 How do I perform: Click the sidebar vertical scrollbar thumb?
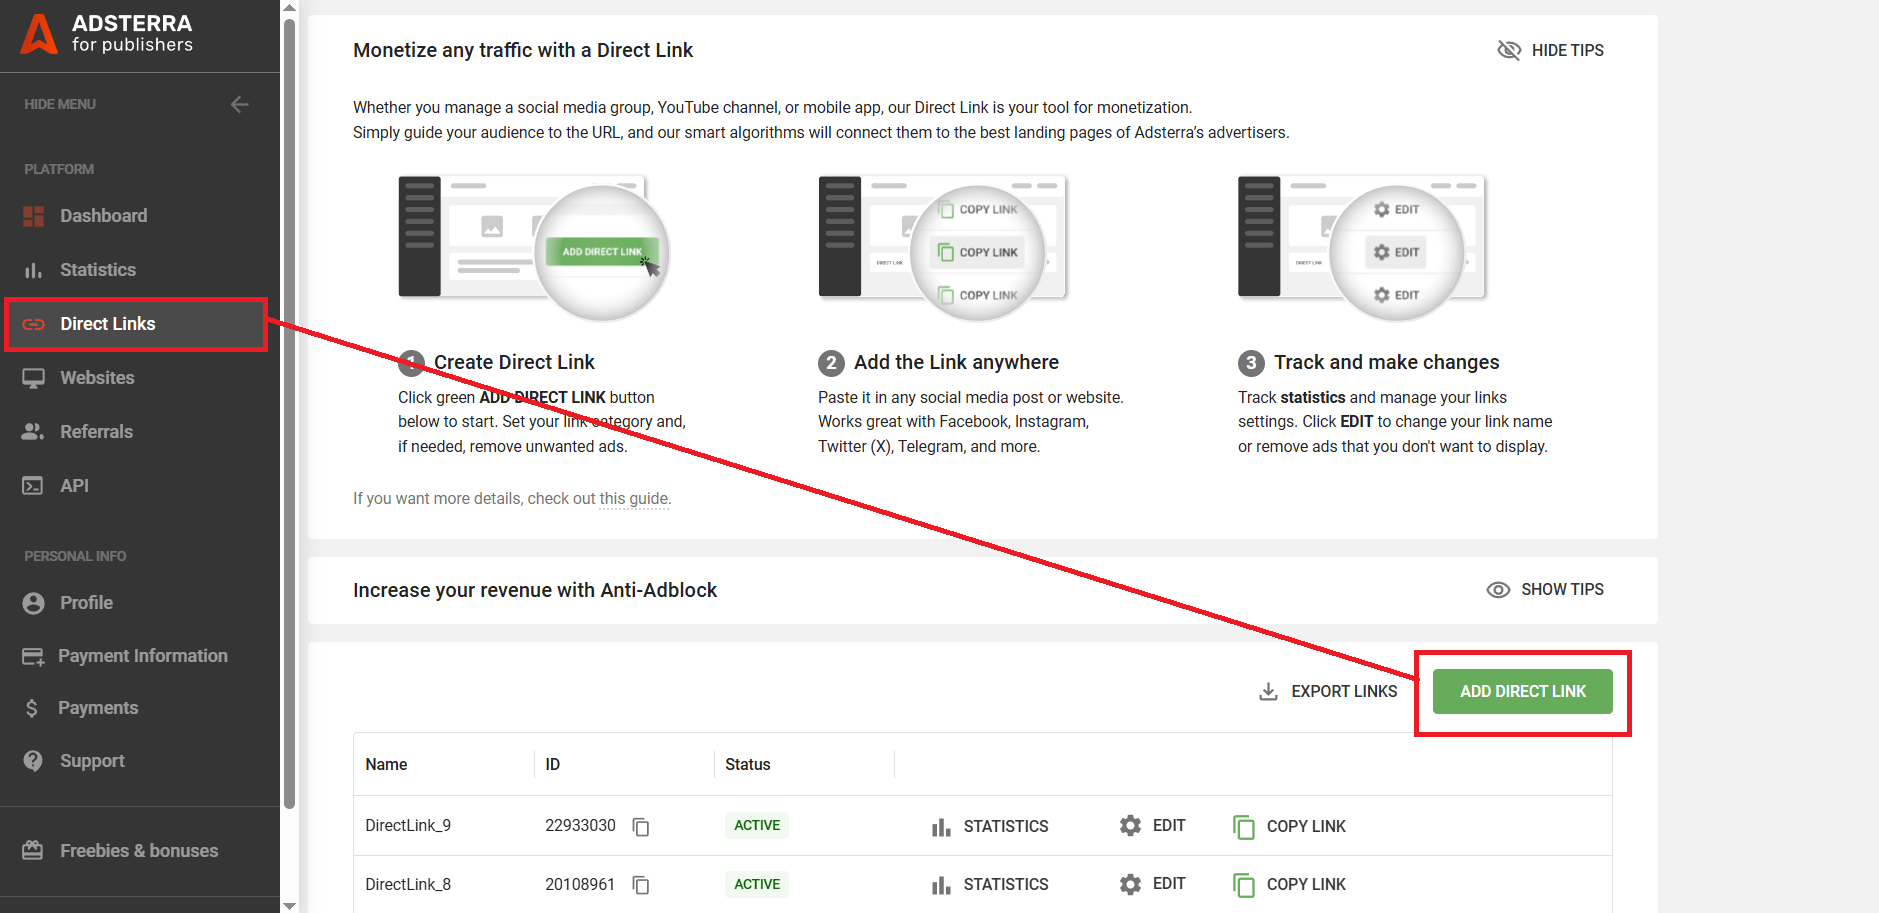[289, 412]
